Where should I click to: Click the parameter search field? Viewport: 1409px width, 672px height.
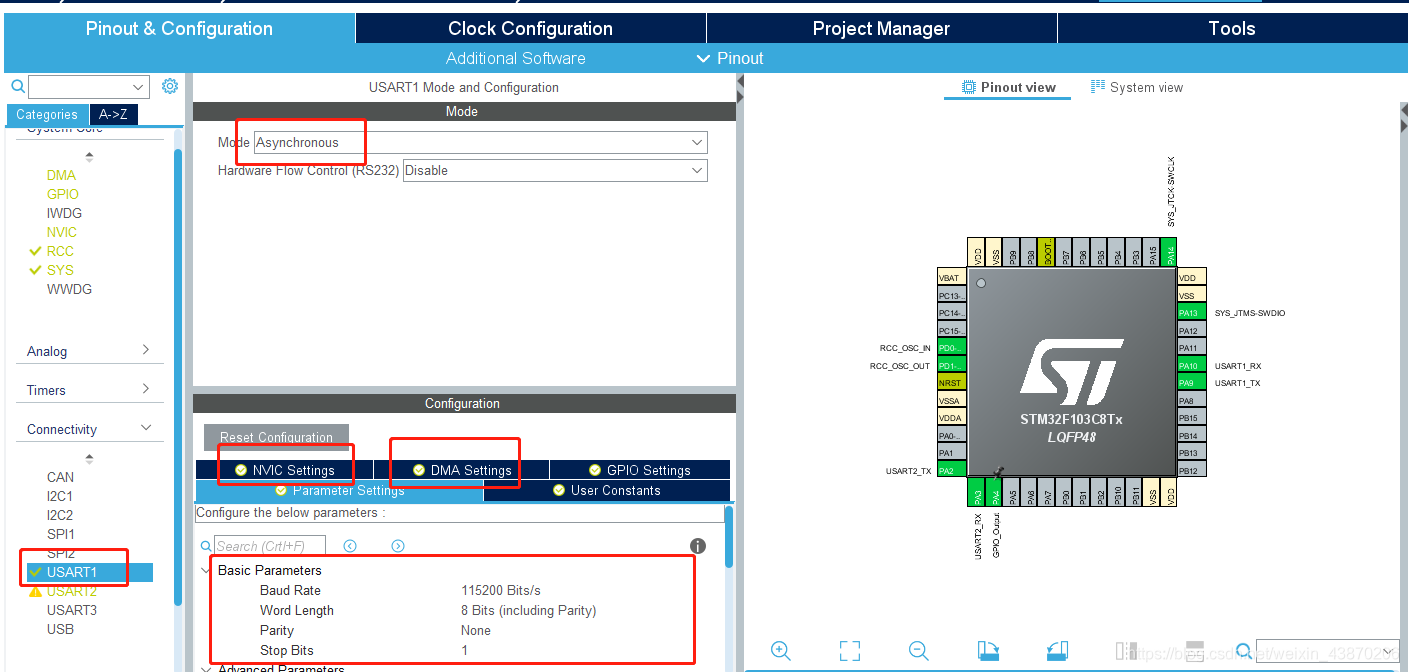tap(270, 546)
